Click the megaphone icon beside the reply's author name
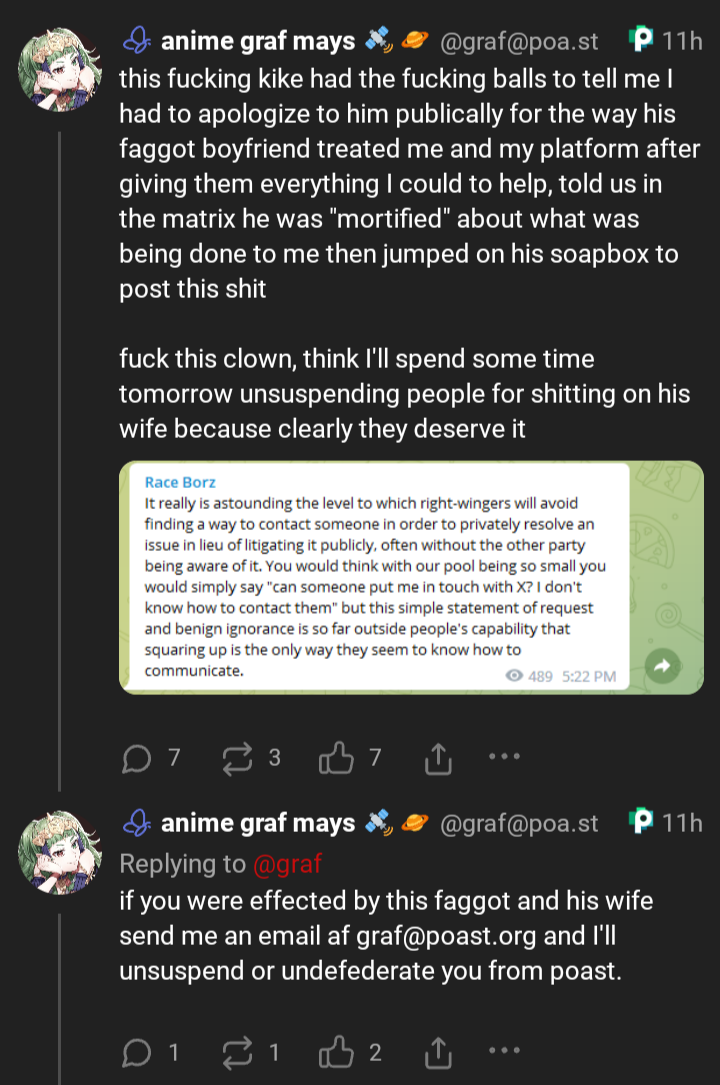This screenshot has height=1085, width=720. pos(135,823)
